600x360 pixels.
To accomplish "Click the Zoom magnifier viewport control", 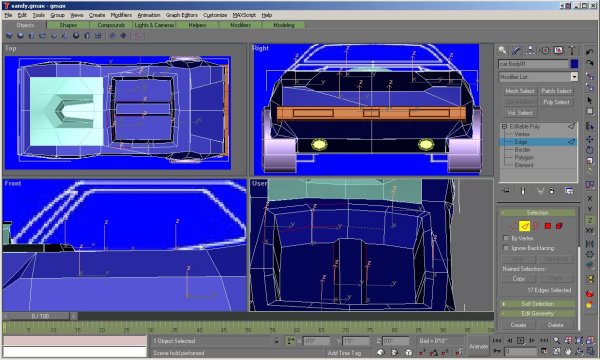I will click(556, 340).
